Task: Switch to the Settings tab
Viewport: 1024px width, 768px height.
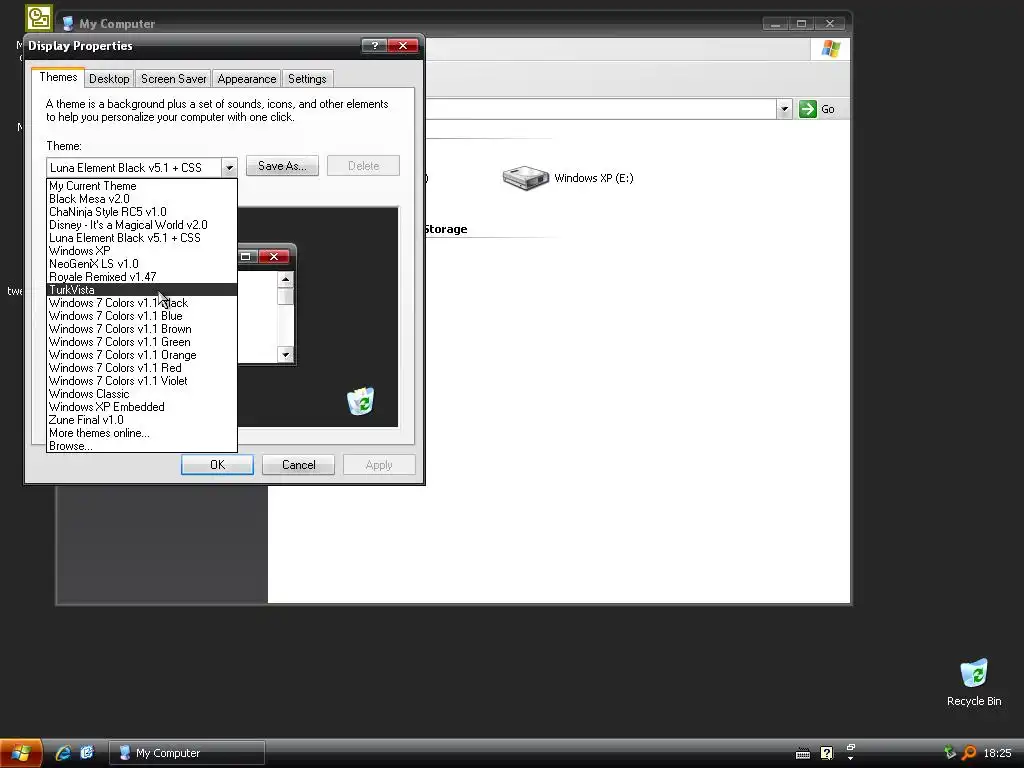Action: (x=307, y=79)
